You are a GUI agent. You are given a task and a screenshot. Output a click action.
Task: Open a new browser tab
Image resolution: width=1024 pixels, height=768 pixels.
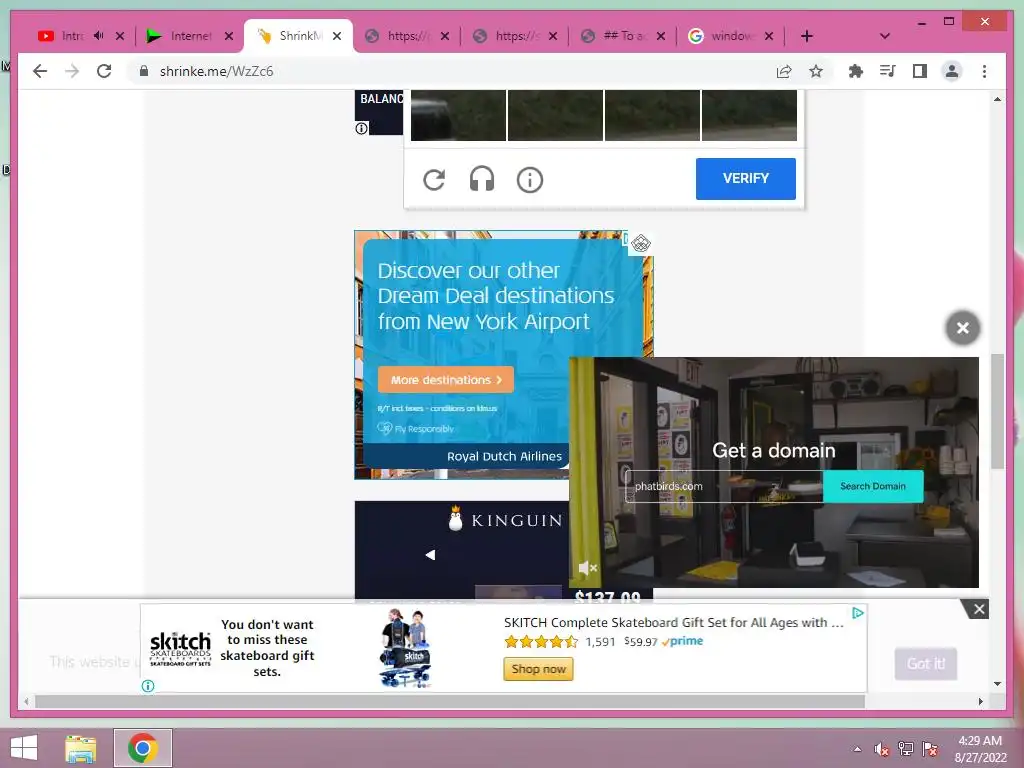[807, 36]
